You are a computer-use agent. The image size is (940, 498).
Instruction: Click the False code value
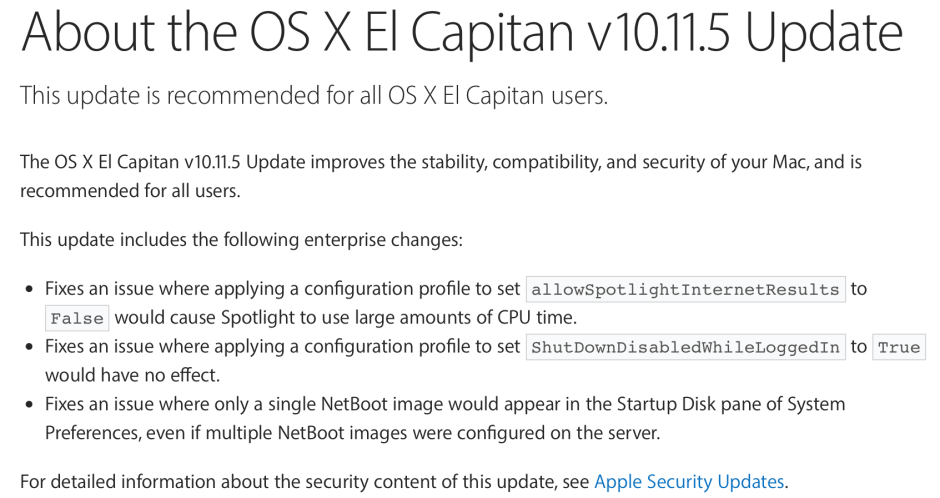click(x=77, y=318)
